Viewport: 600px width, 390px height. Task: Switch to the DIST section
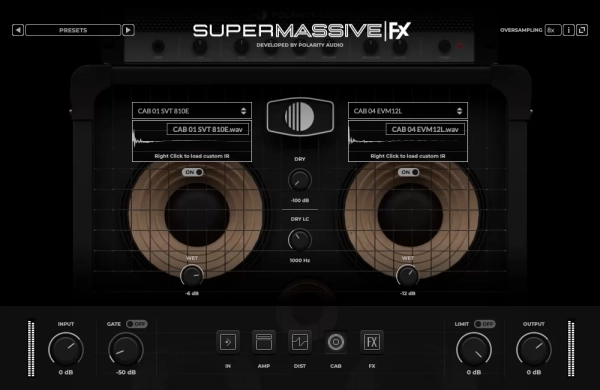point(300,342)
